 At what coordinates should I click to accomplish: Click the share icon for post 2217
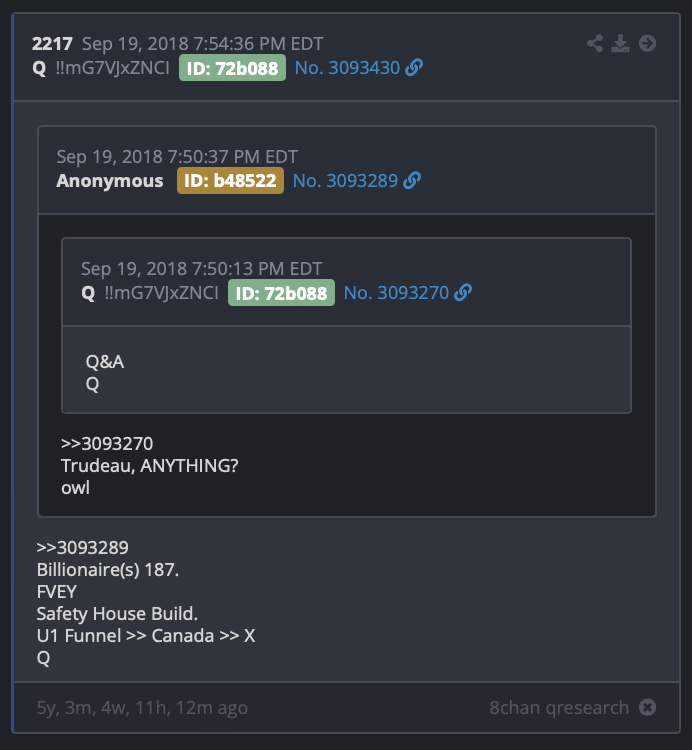coord(594,44)
